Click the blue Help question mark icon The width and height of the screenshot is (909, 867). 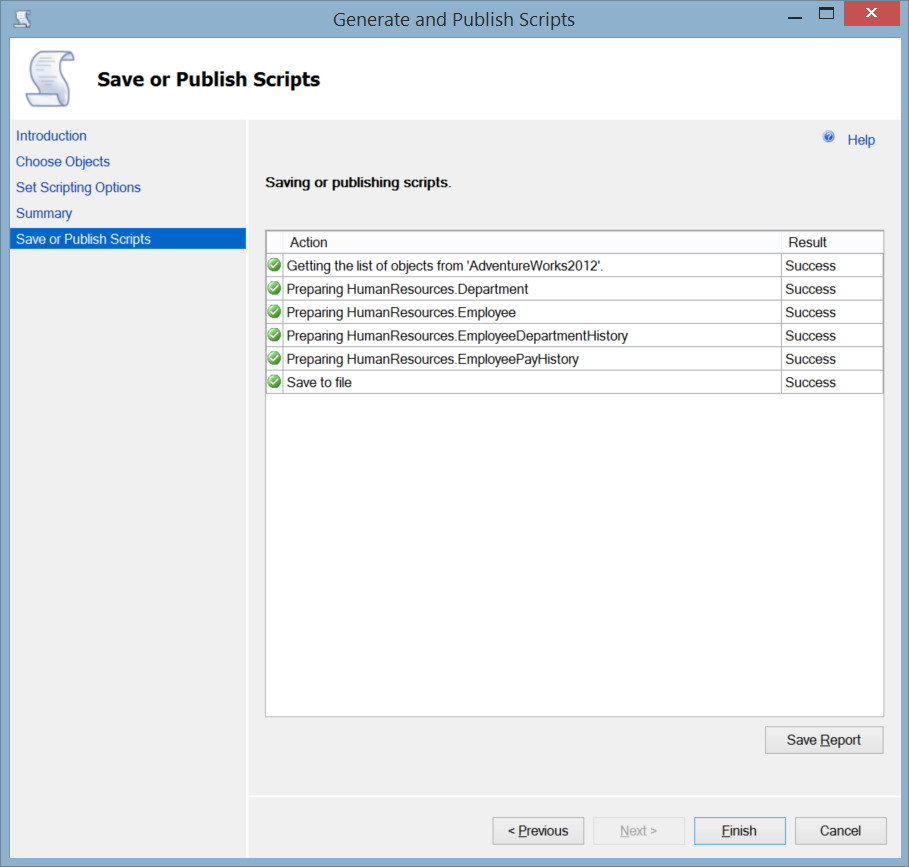pos(829,137)
